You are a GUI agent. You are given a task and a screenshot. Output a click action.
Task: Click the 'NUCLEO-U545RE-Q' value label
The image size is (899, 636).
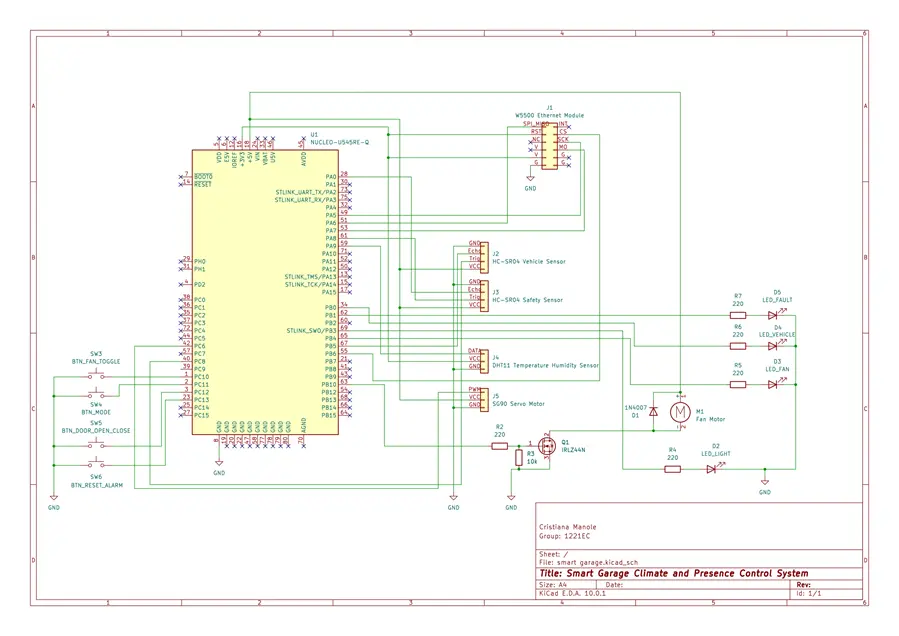click(339, 142)
